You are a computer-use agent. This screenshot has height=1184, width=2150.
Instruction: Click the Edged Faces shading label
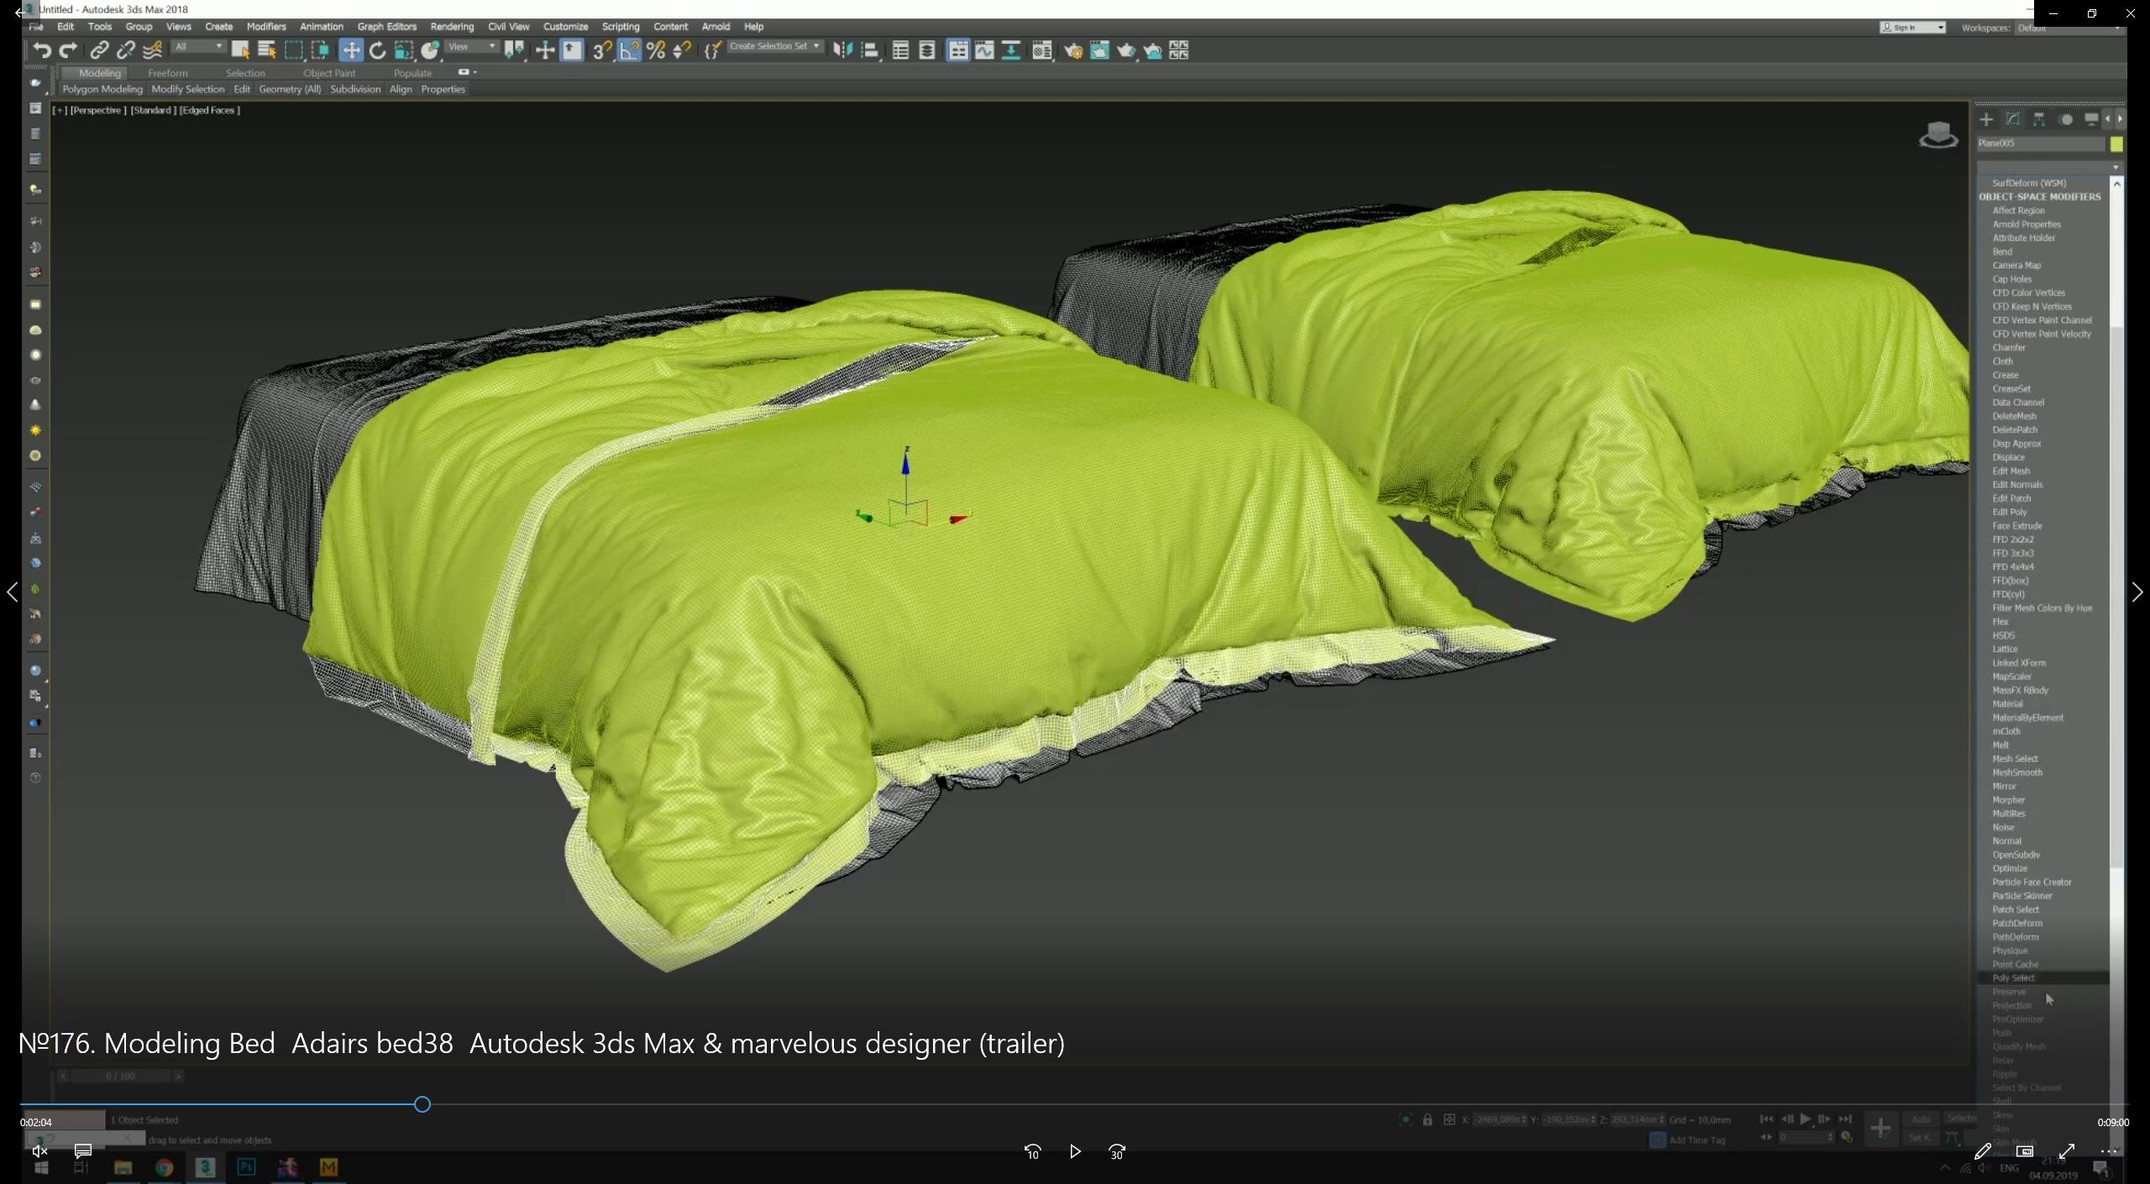tap(210, 110)
